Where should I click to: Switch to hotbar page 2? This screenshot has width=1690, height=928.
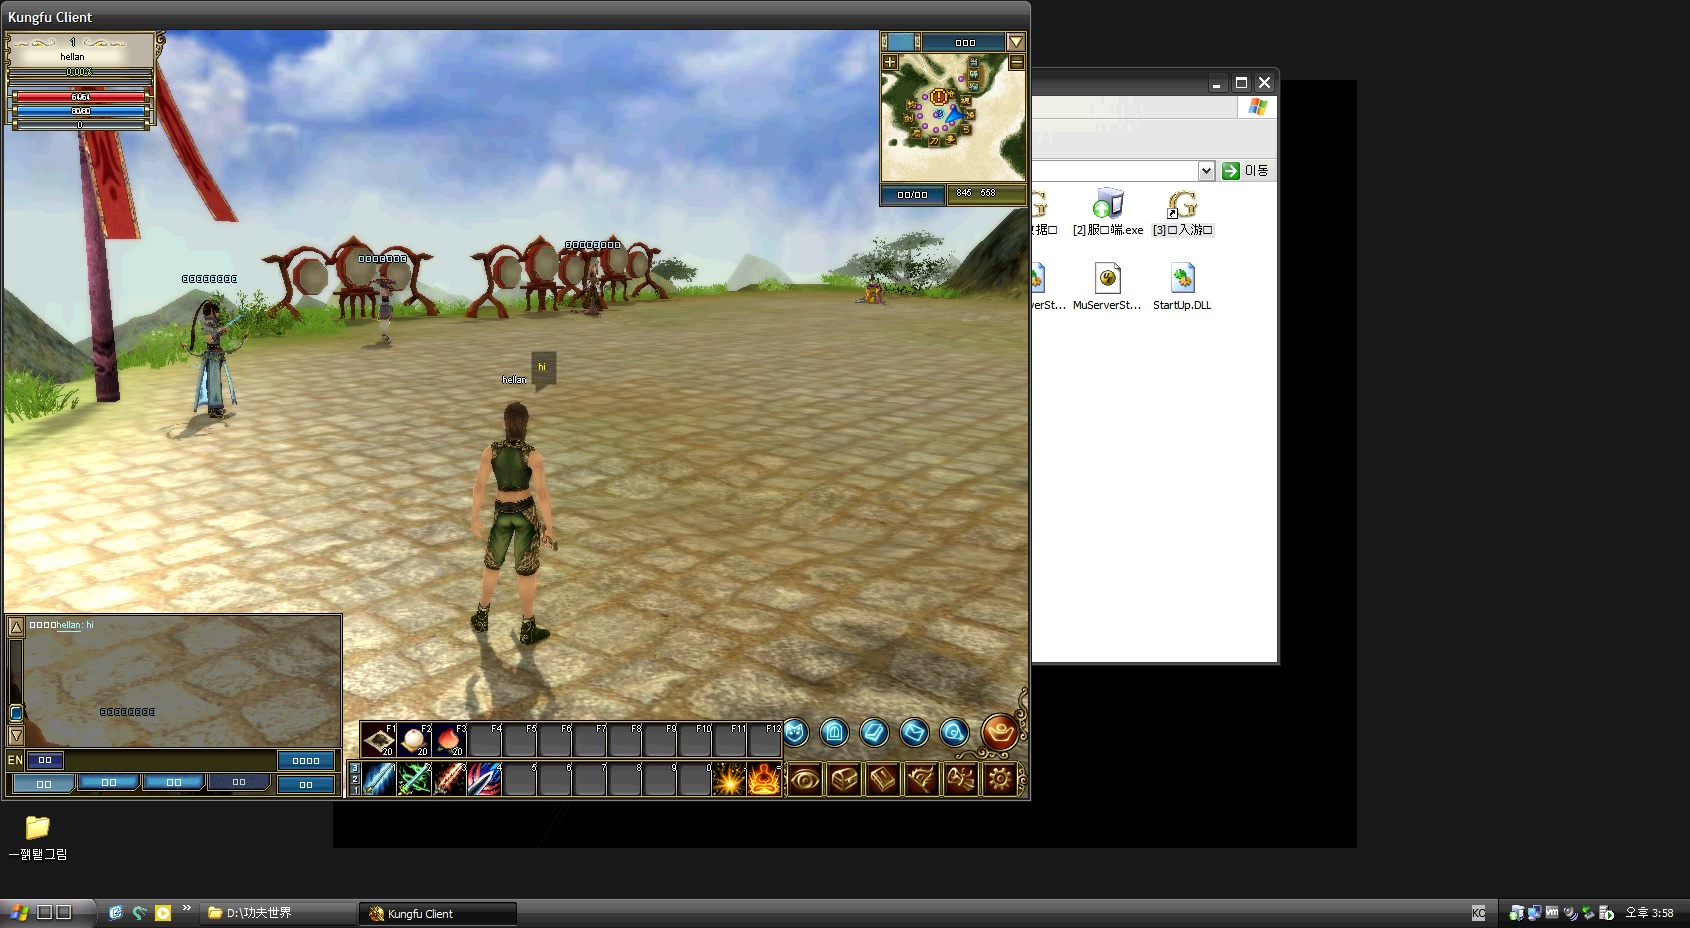point(354,779)
